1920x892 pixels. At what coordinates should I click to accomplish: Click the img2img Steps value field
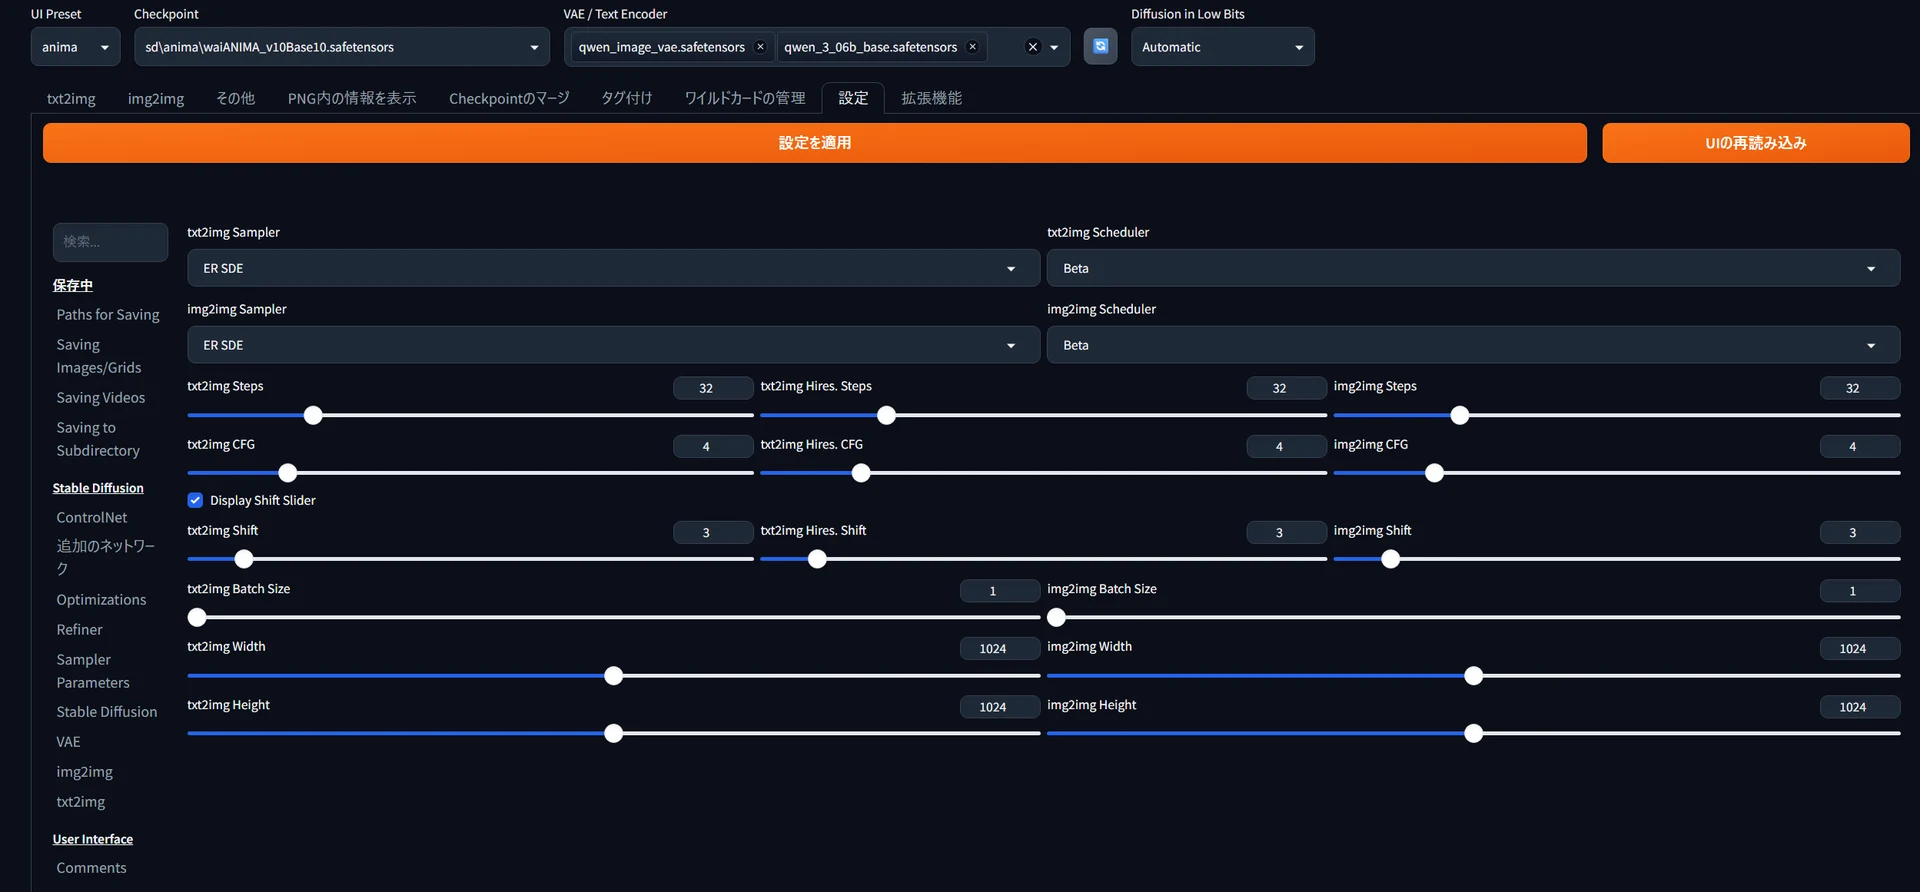click(x=1859, y=388)
